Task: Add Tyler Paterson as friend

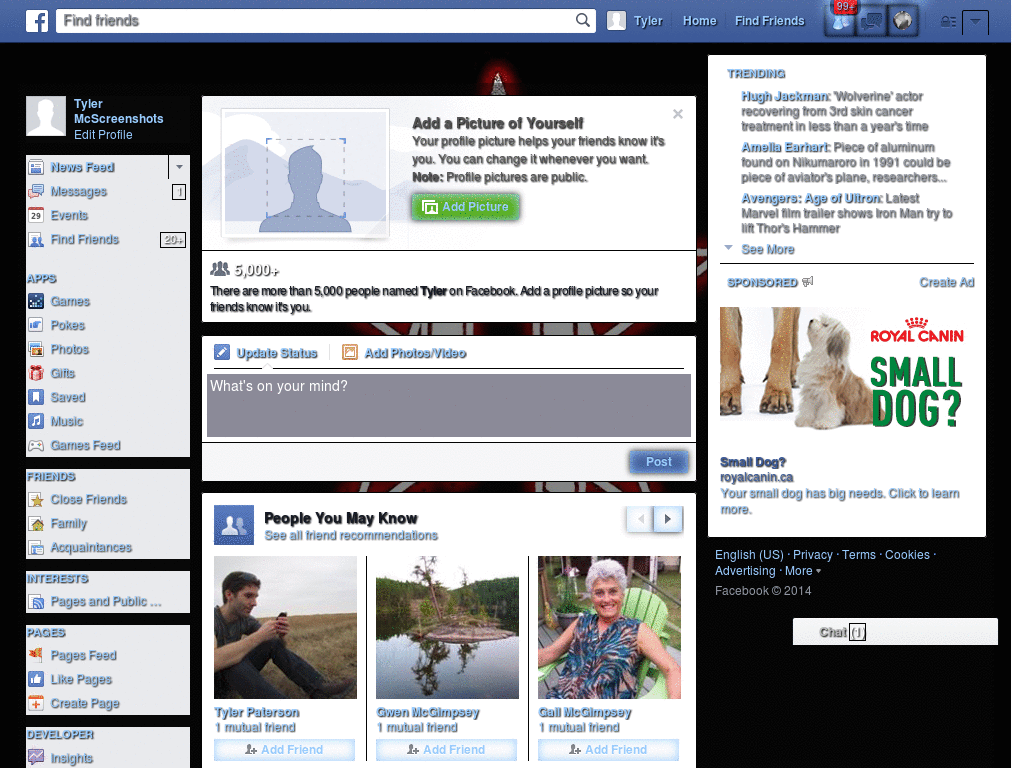Action: point(284,750)
